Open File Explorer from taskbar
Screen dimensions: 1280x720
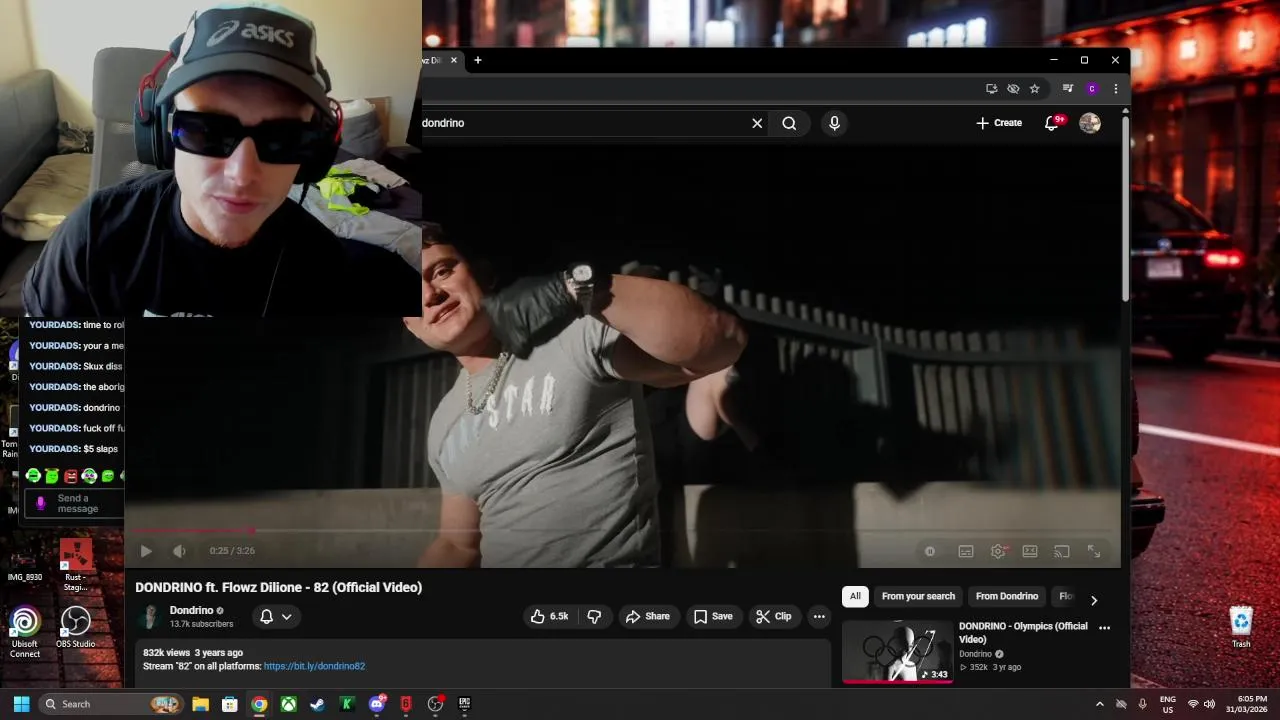(x=200, y=704)
